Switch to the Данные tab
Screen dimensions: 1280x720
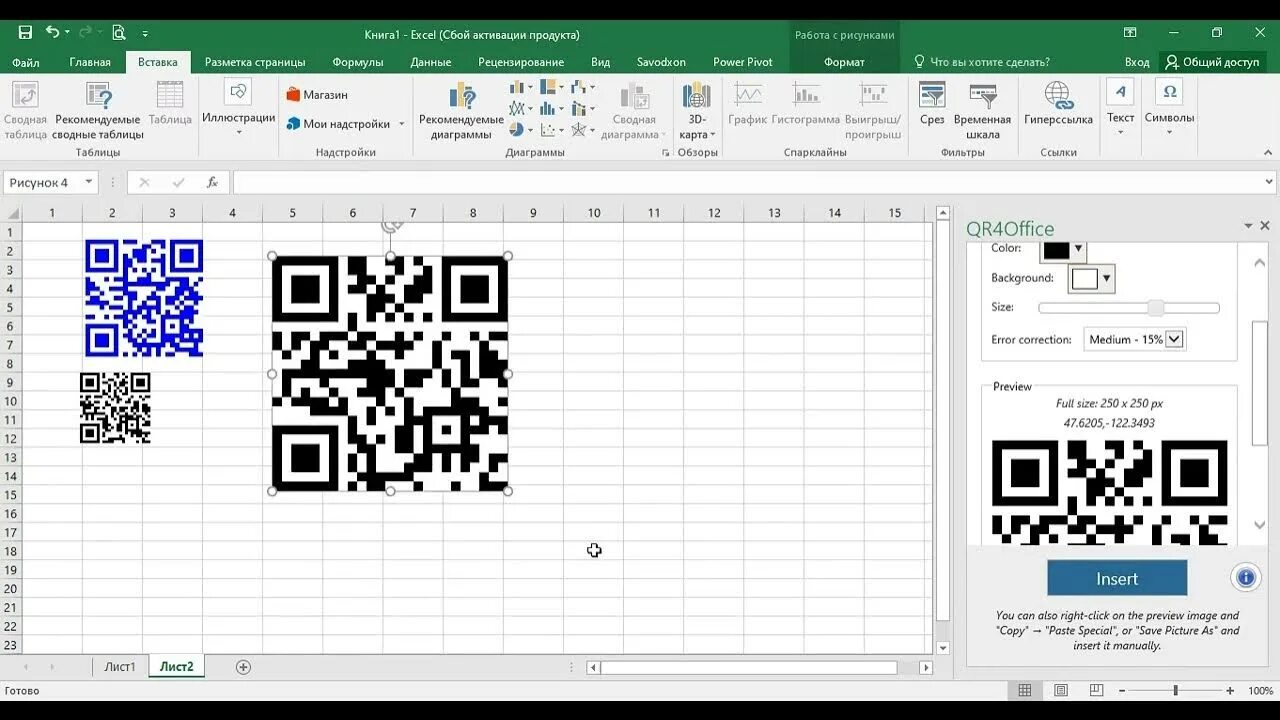pos(431,62)
